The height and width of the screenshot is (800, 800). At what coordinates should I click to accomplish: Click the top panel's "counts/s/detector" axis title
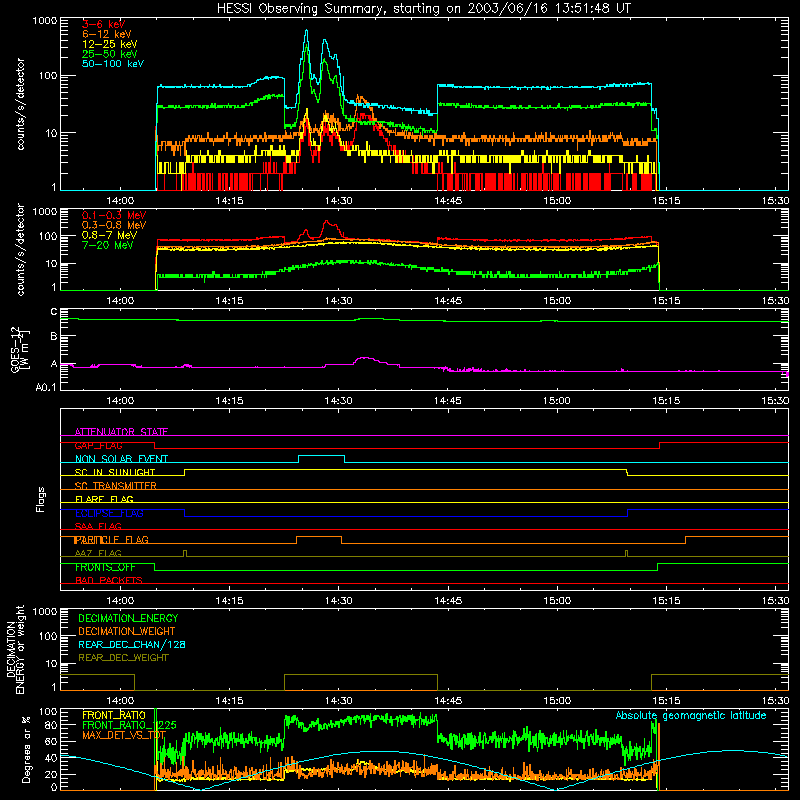20,104
